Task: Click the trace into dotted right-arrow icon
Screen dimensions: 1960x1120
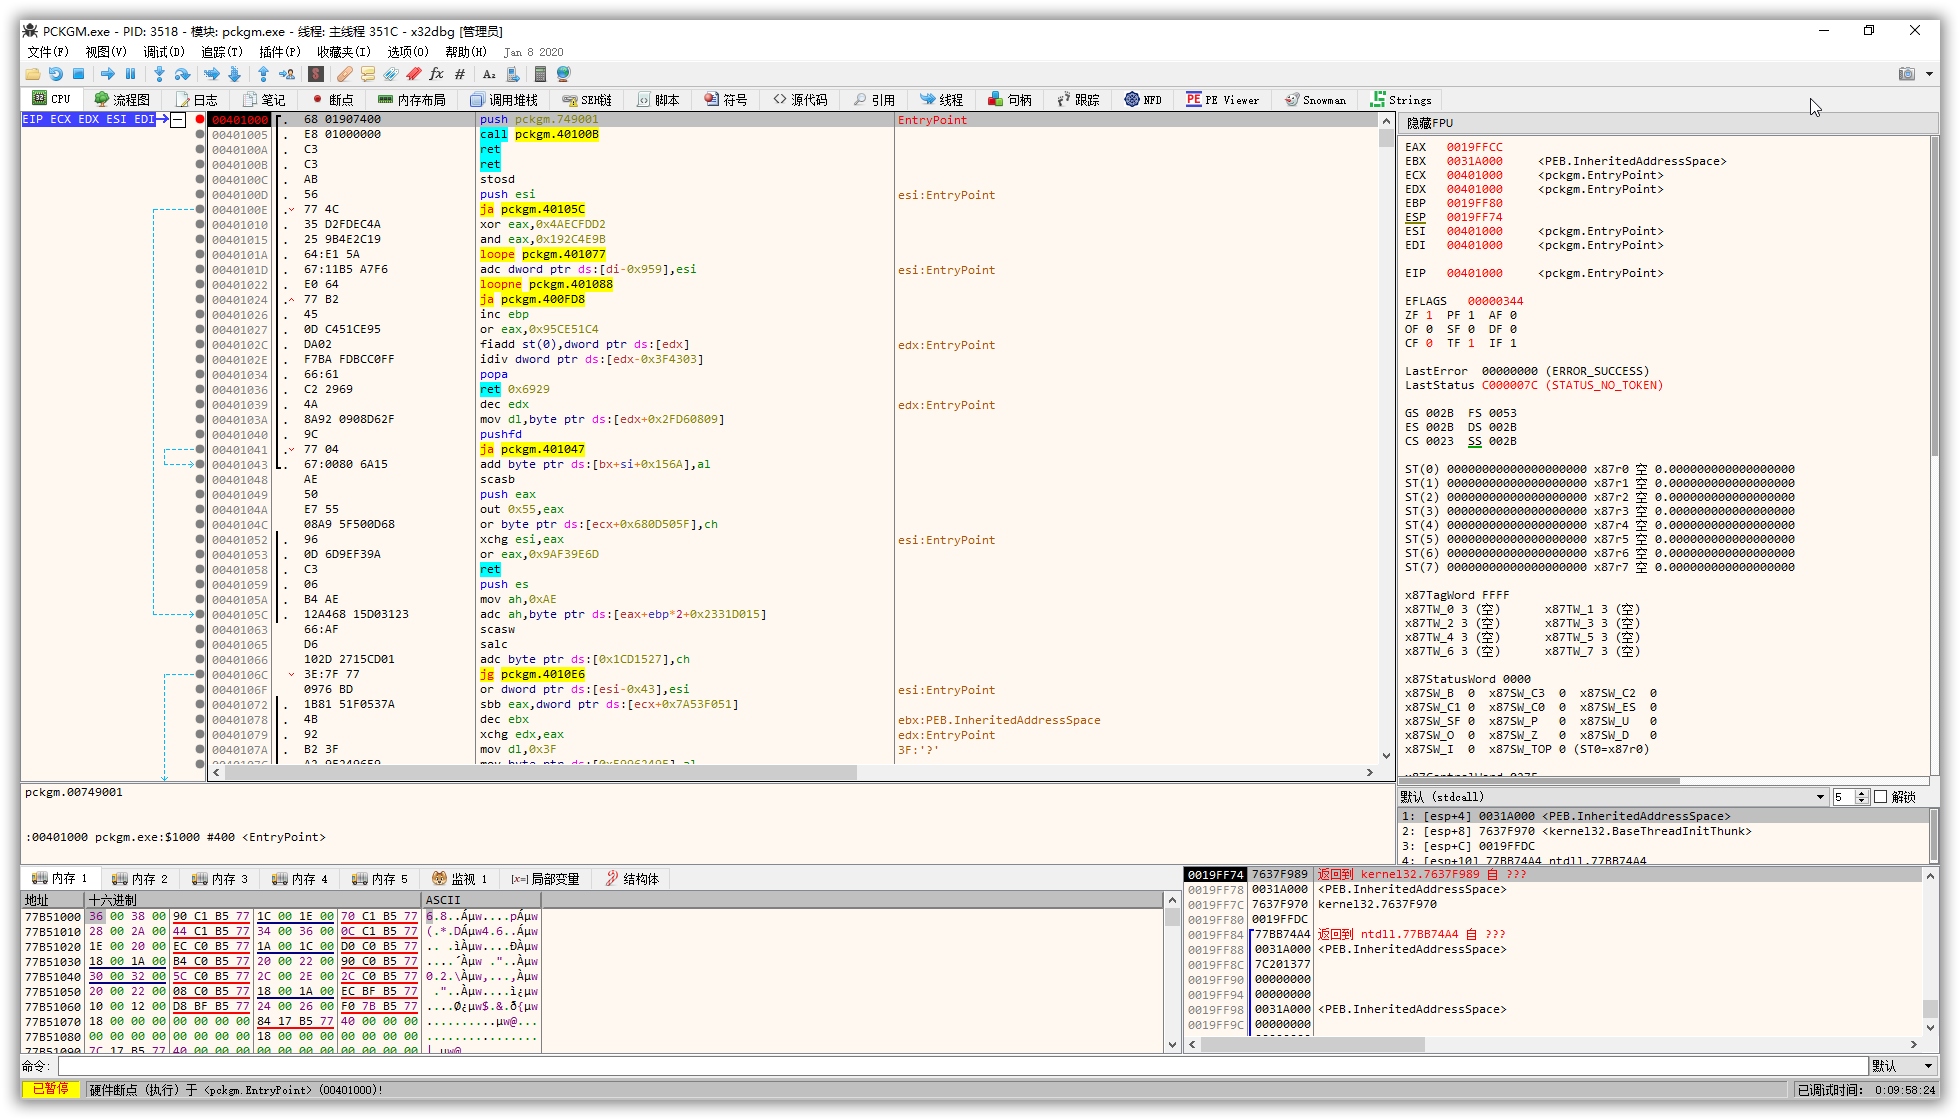Action: pyautogui.click(x=212, y=74)
